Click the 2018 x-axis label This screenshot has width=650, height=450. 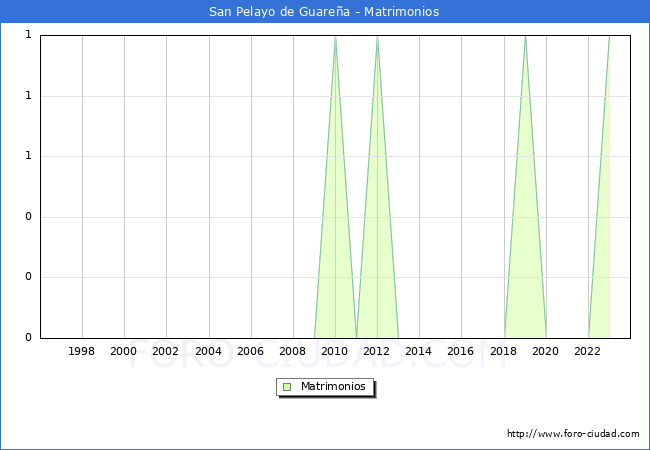tap(503, 351)
